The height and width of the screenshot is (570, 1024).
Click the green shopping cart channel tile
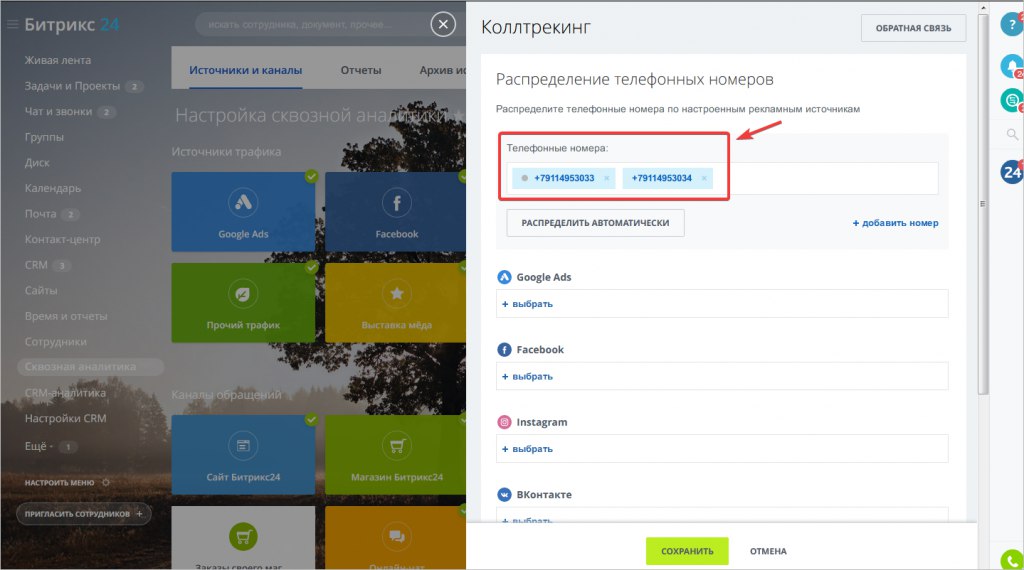click(x=243, y=537)
